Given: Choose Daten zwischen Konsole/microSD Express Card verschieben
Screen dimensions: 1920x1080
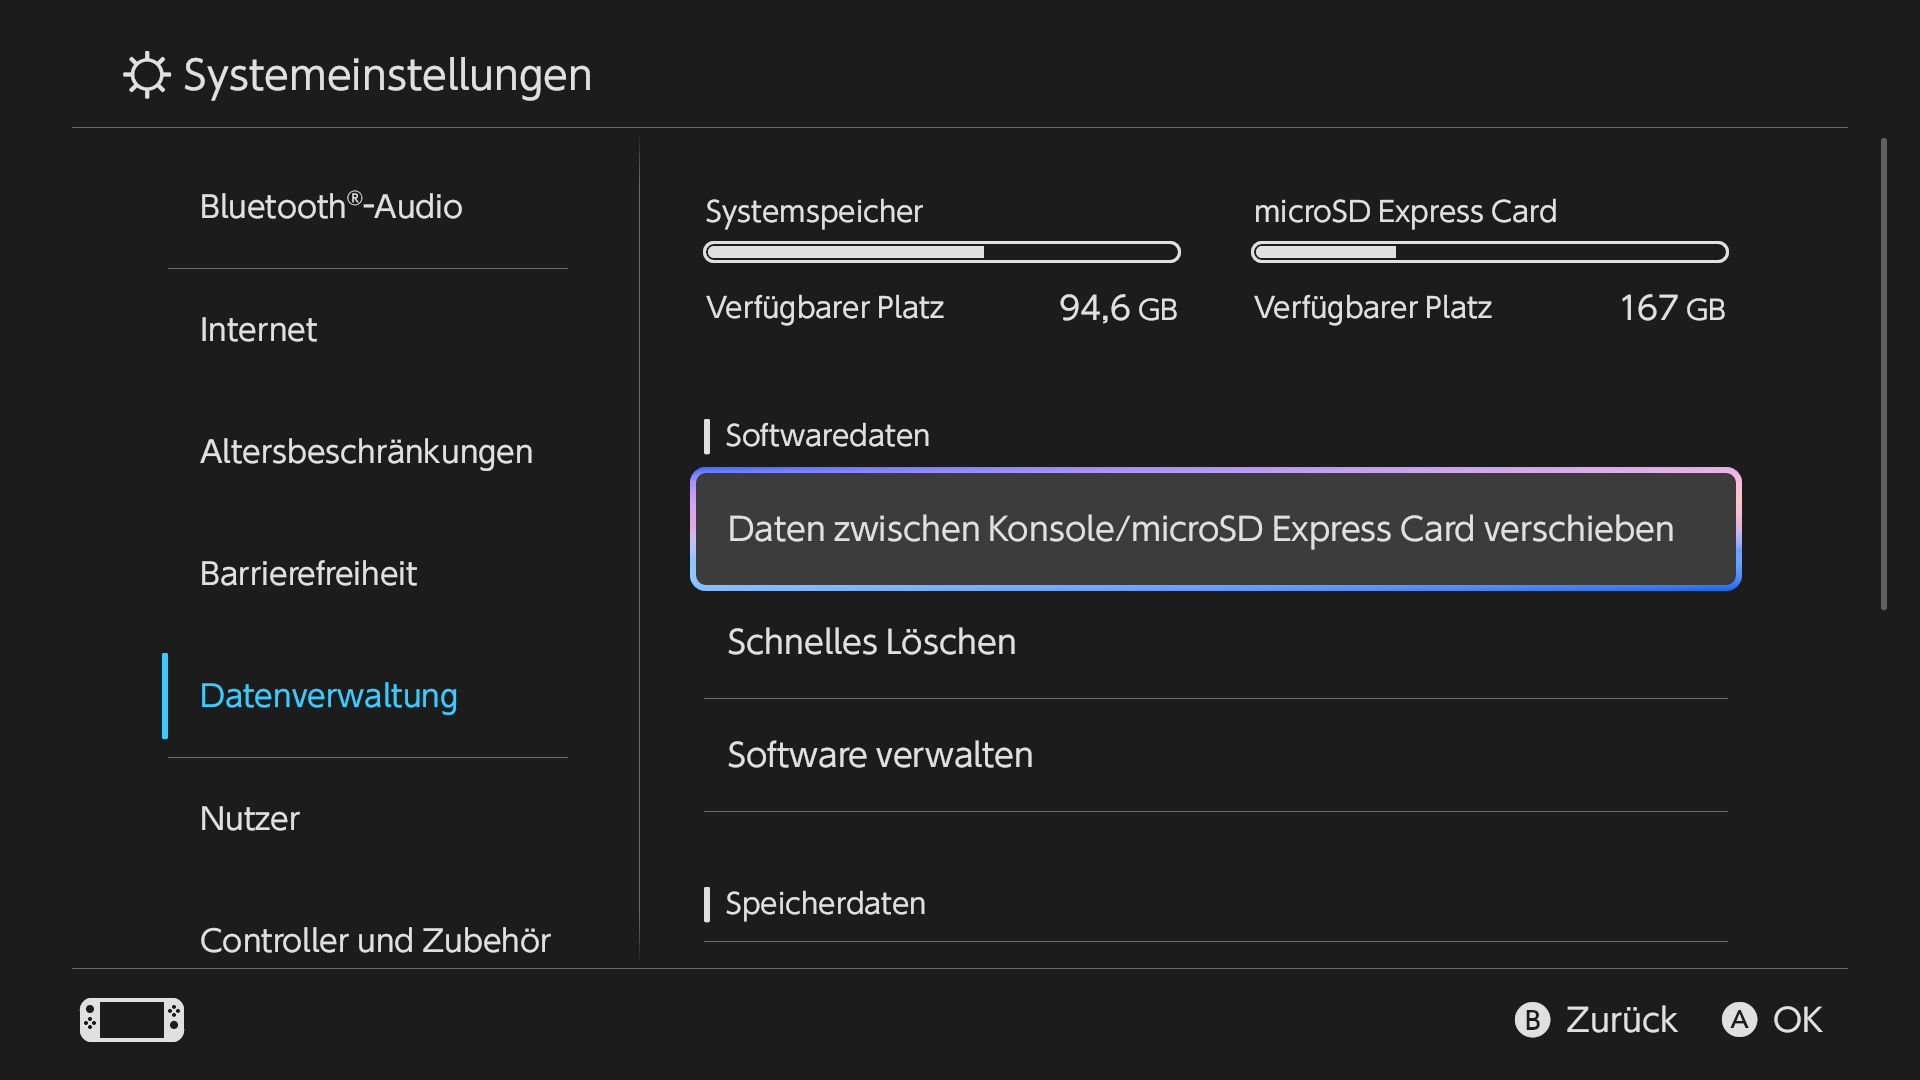Looking at the screenshot, I should (x=1216, y=529).
